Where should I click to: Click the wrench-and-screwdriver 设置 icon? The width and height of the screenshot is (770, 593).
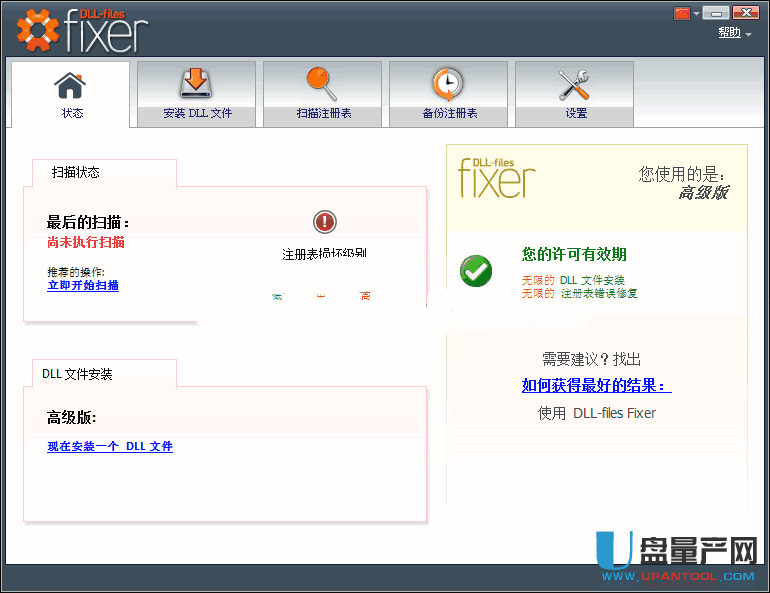coord(574,84)
